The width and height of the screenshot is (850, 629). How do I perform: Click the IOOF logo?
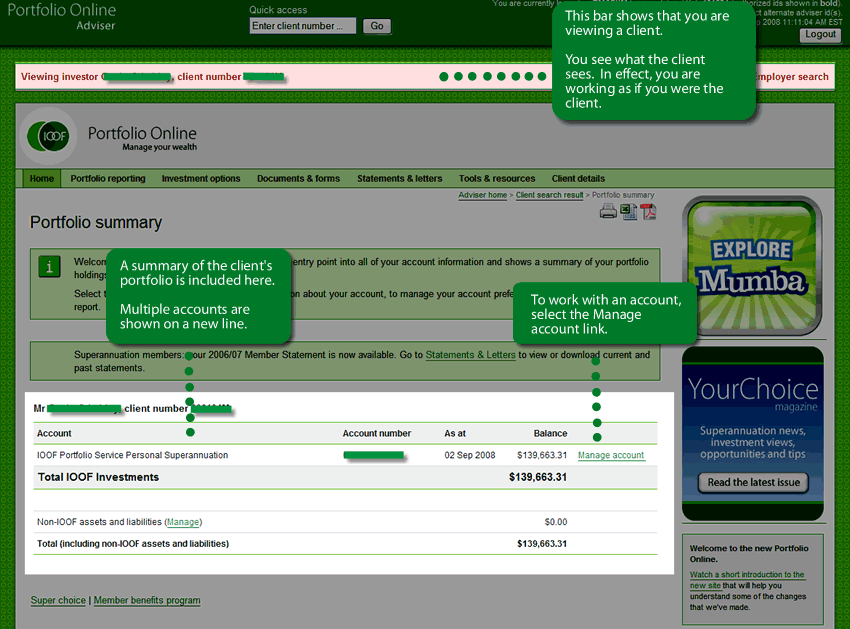click(x=48, y=136)
